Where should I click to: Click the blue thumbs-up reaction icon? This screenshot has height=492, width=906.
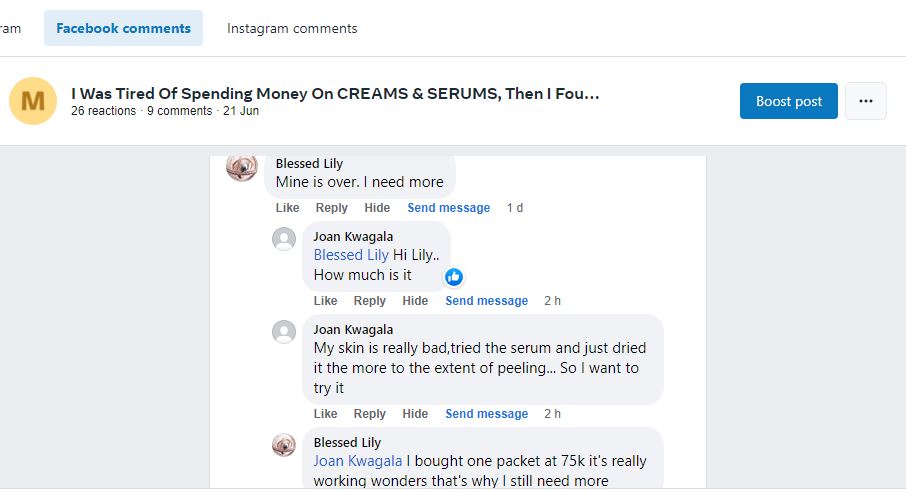(454, 277)
